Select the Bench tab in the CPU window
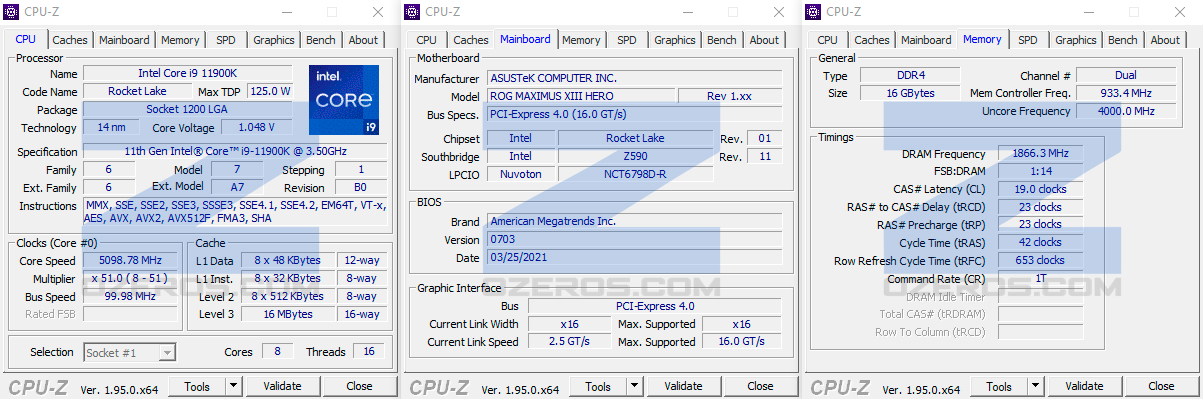The image size is (1203, 399). 321,40
